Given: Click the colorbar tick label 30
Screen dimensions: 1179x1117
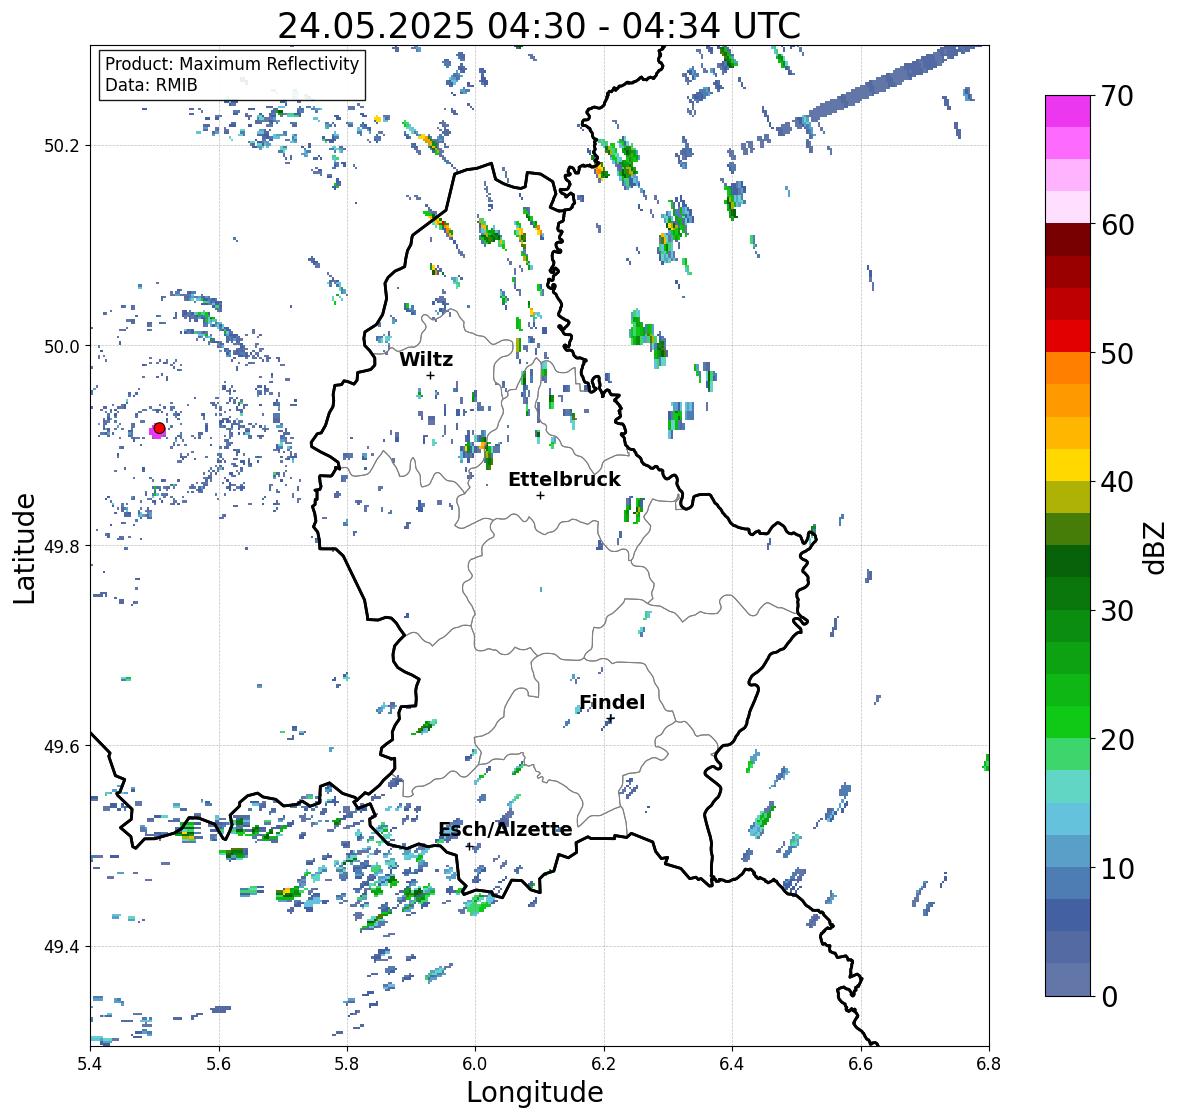Looking at the screenshot, I should pos(1117,611).
